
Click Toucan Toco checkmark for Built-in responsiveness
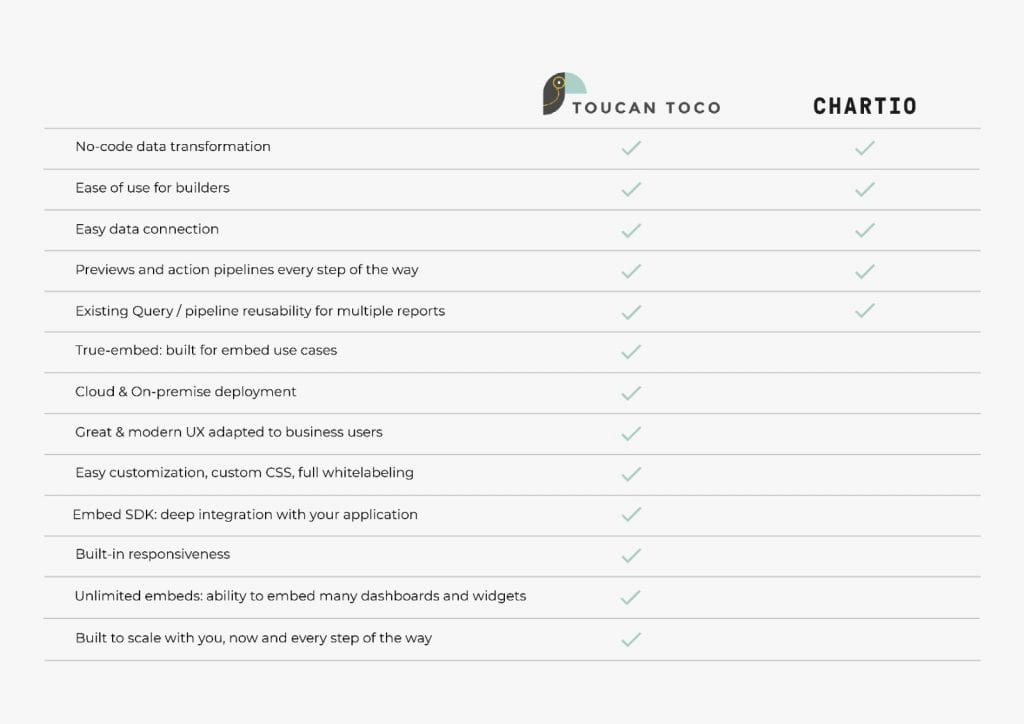click(x=631, y=556)
